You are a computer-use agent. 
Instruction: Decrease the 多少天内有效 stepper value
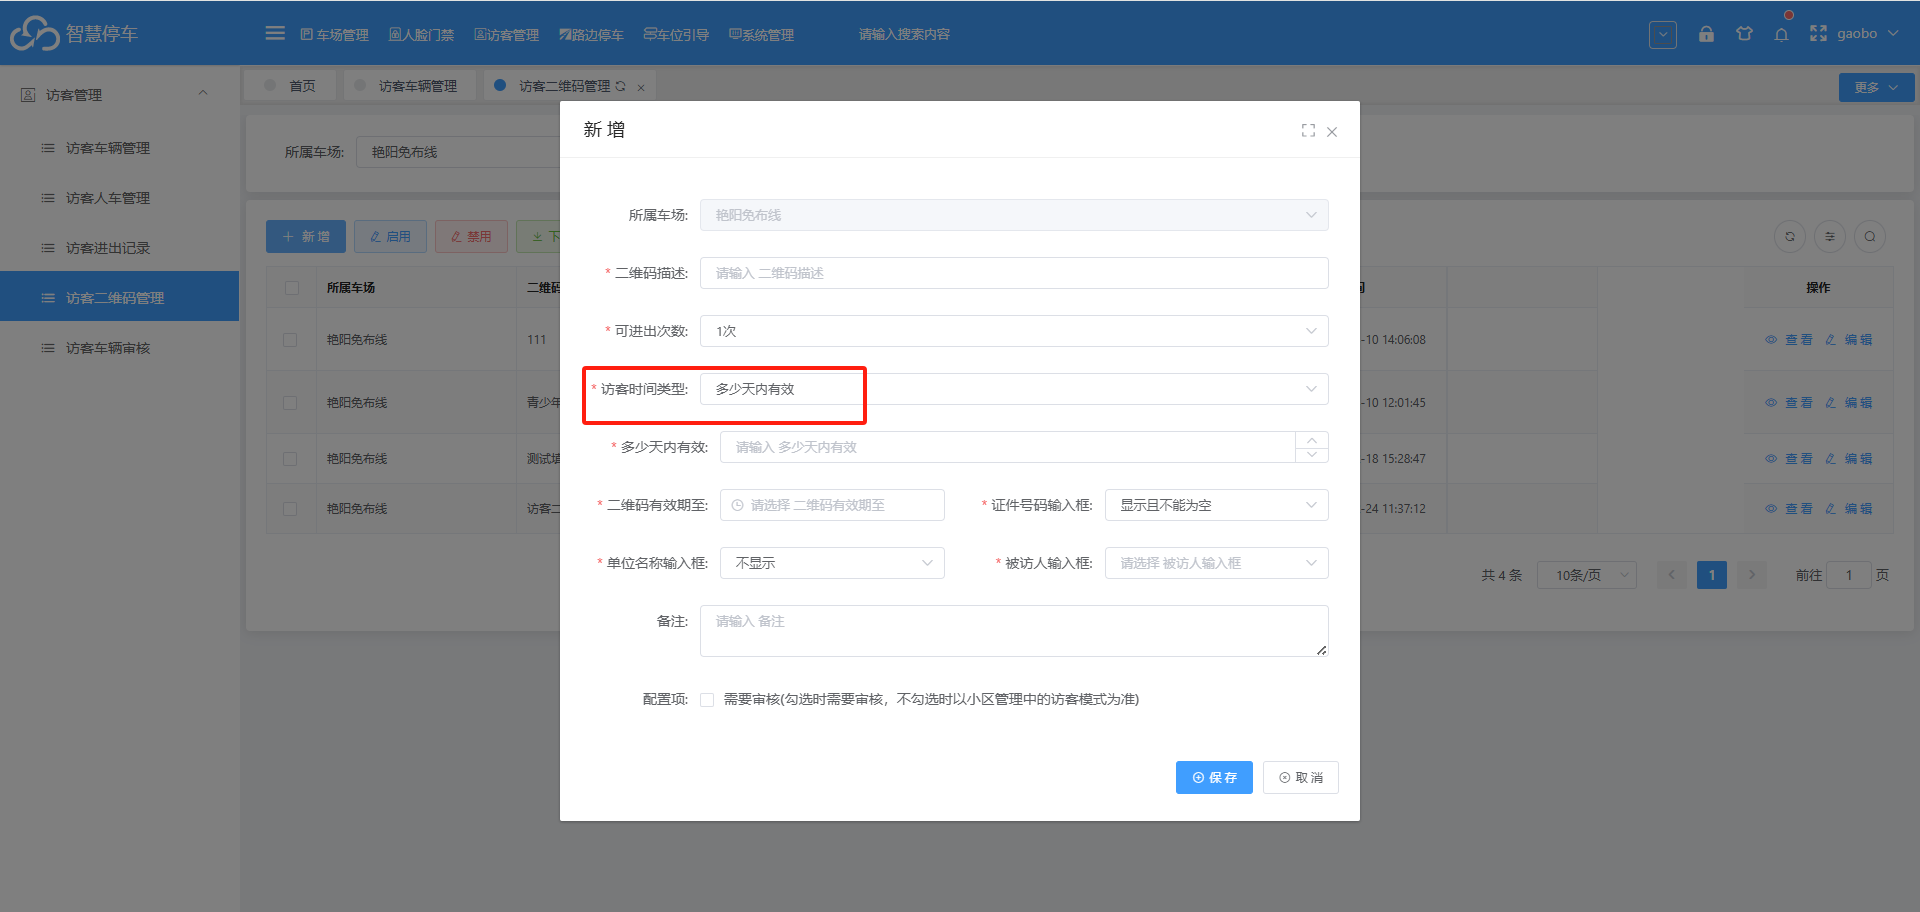point(1312,455)
